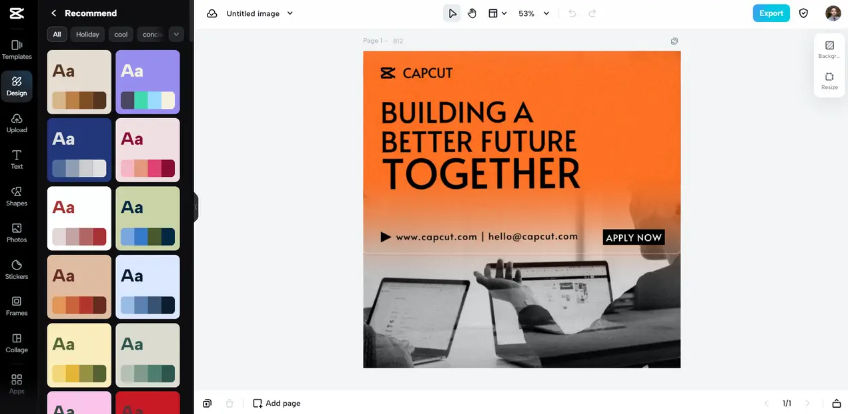Apply the sage green theme swatch
The image size is (848, 414).
coord(148,218)
